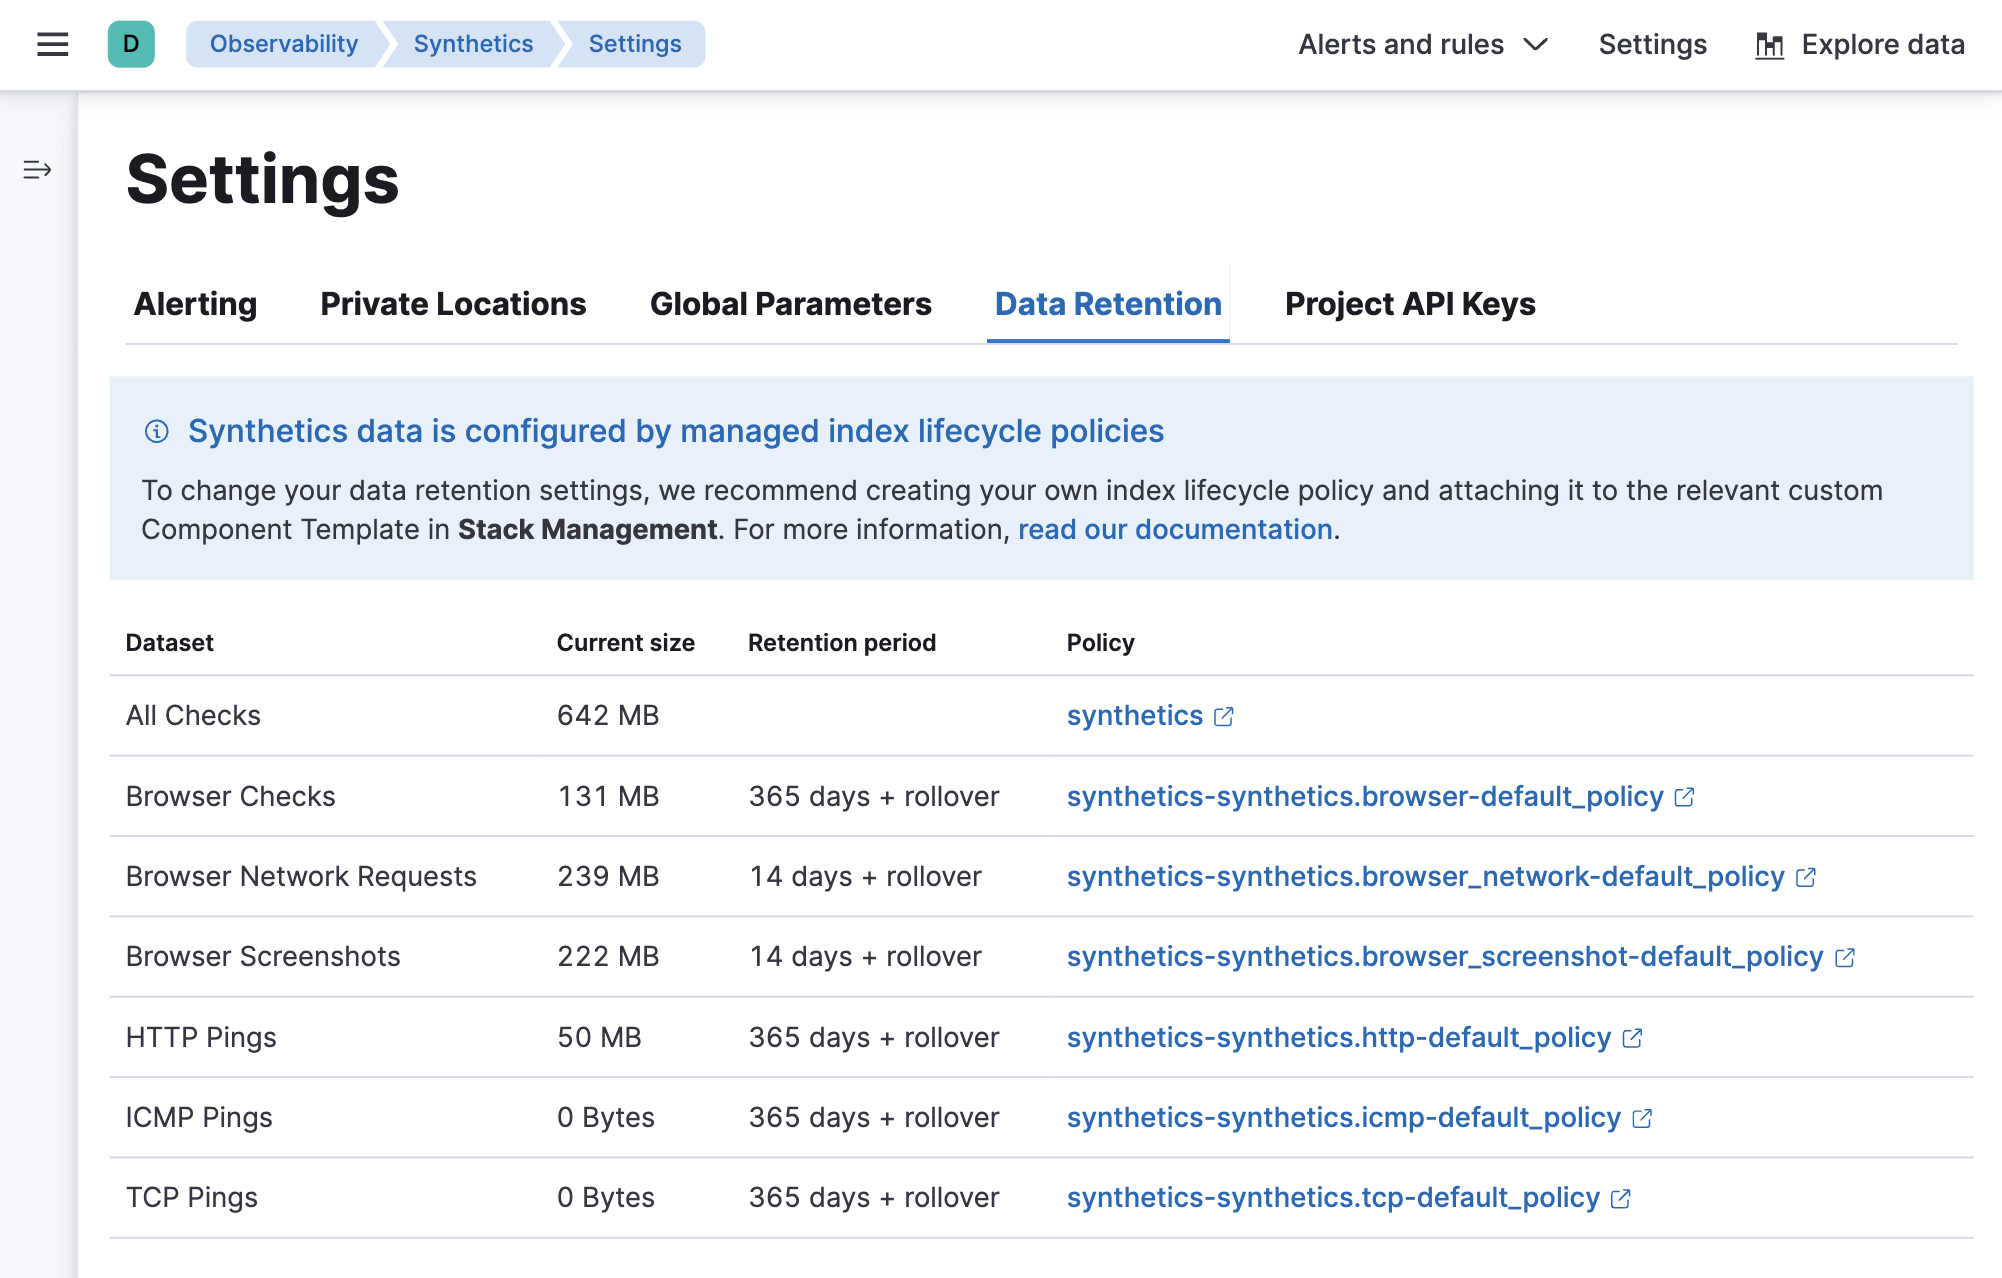Switch to the Alerting tab

pyautogui.click(x=195, y=304)
